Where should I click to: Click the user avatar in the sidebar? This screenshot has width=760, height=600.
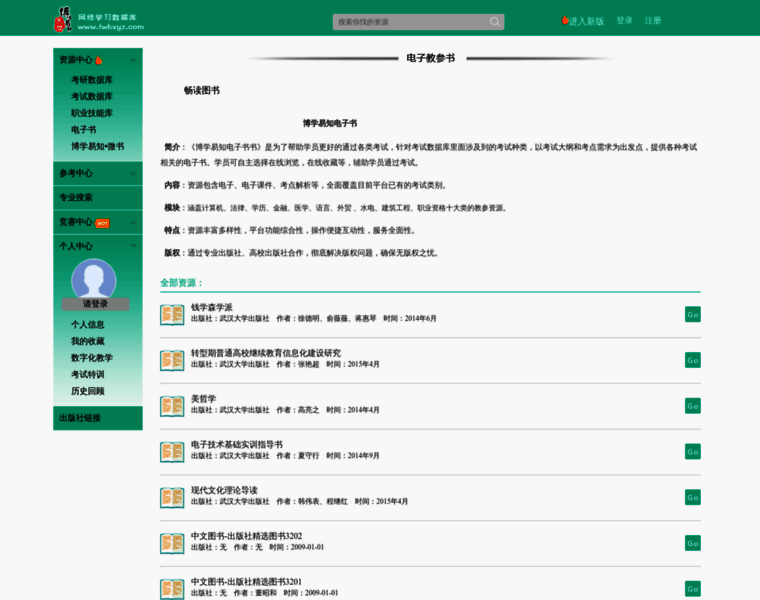(x=94, y=279)
